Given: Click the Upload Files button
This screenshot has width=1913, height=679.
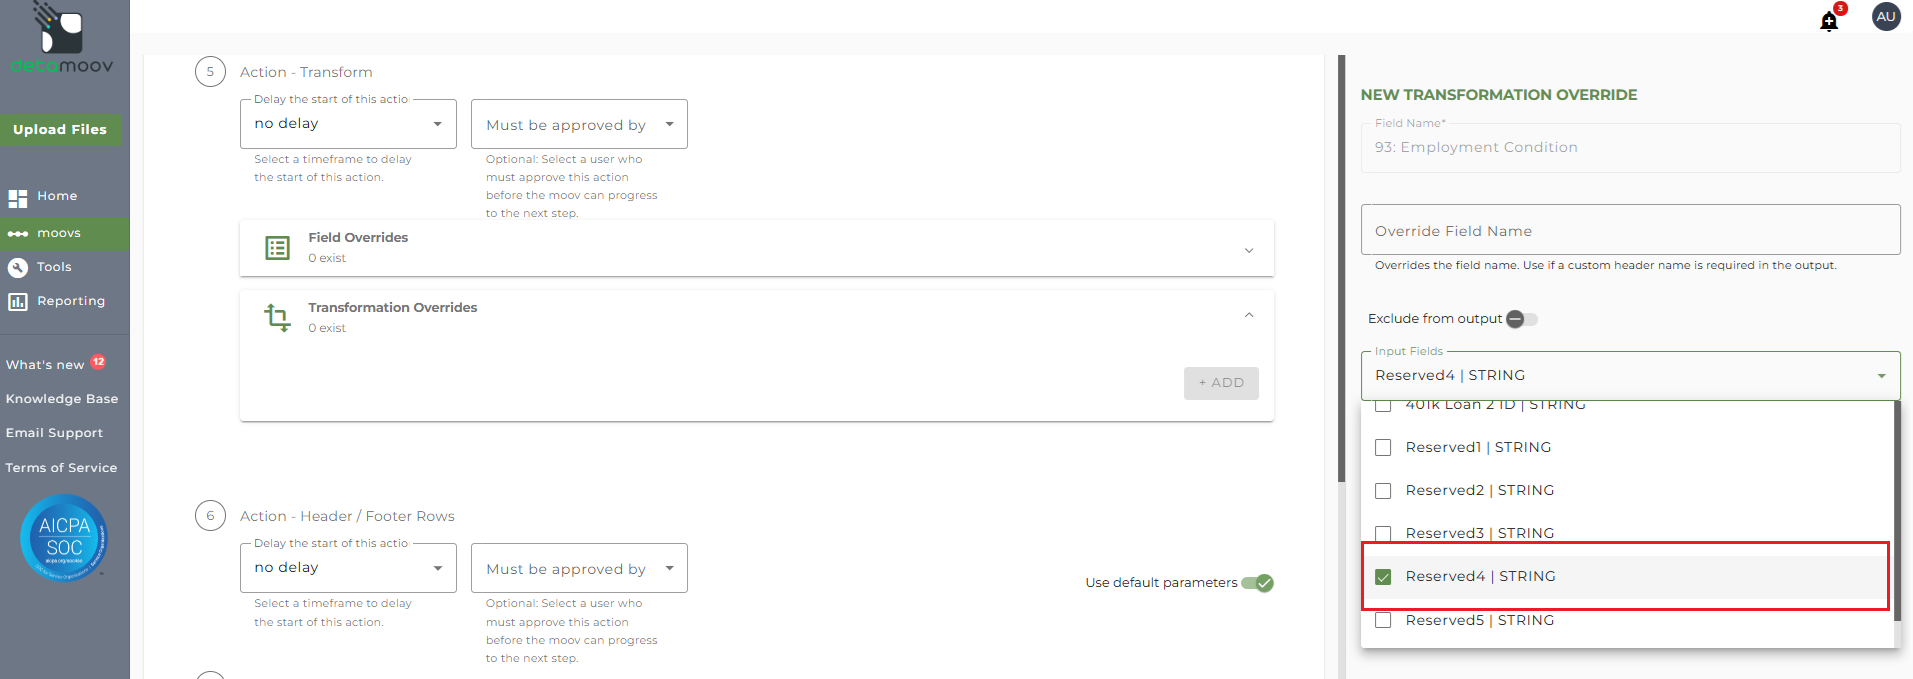Looking at the screenshot, I should coord(60,129).
